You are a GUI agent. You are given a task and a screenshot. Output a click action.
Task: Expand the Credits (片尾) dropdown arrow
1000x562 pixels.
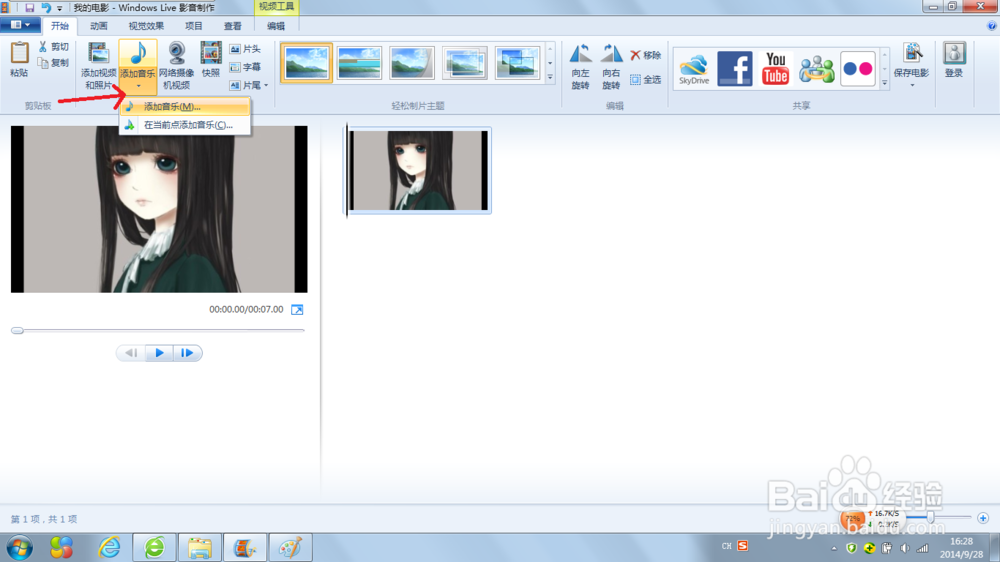(266, 85)
